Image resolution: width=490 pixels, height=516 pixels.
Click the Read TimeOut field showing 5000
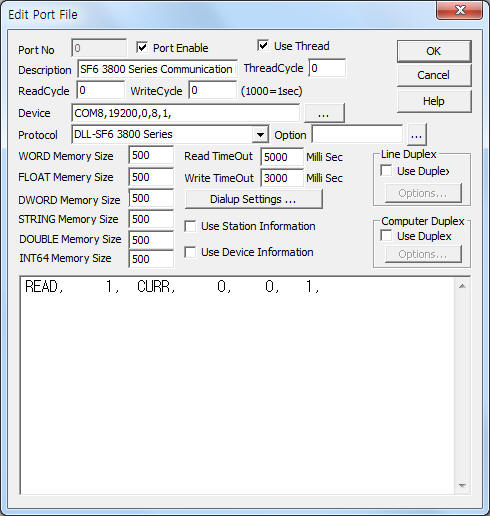click(282, 157)
